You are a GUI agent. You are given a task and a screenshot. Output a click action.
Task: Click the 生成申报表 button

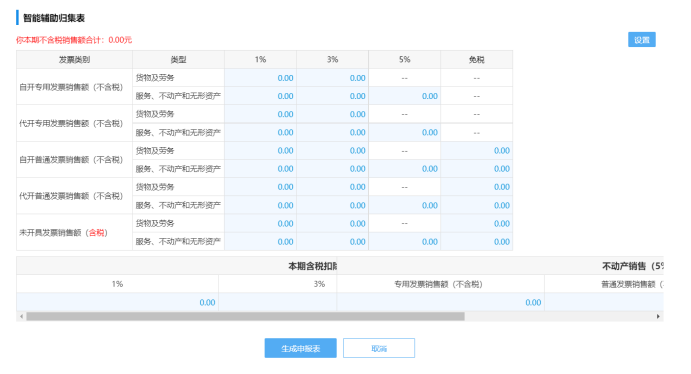[301, 348]
